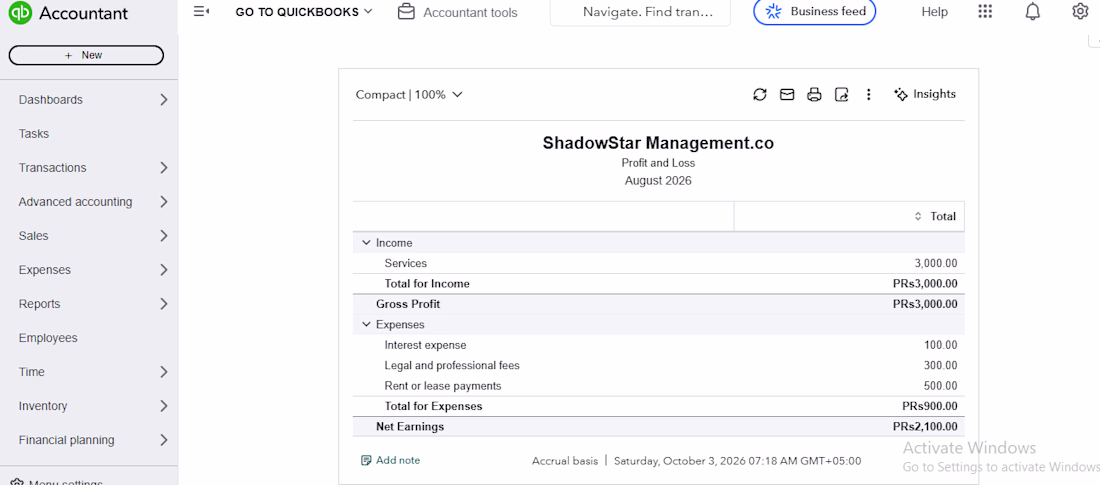Click the Navigate search field
This screenshot has width=1100, height=485.
click(640, 13)
